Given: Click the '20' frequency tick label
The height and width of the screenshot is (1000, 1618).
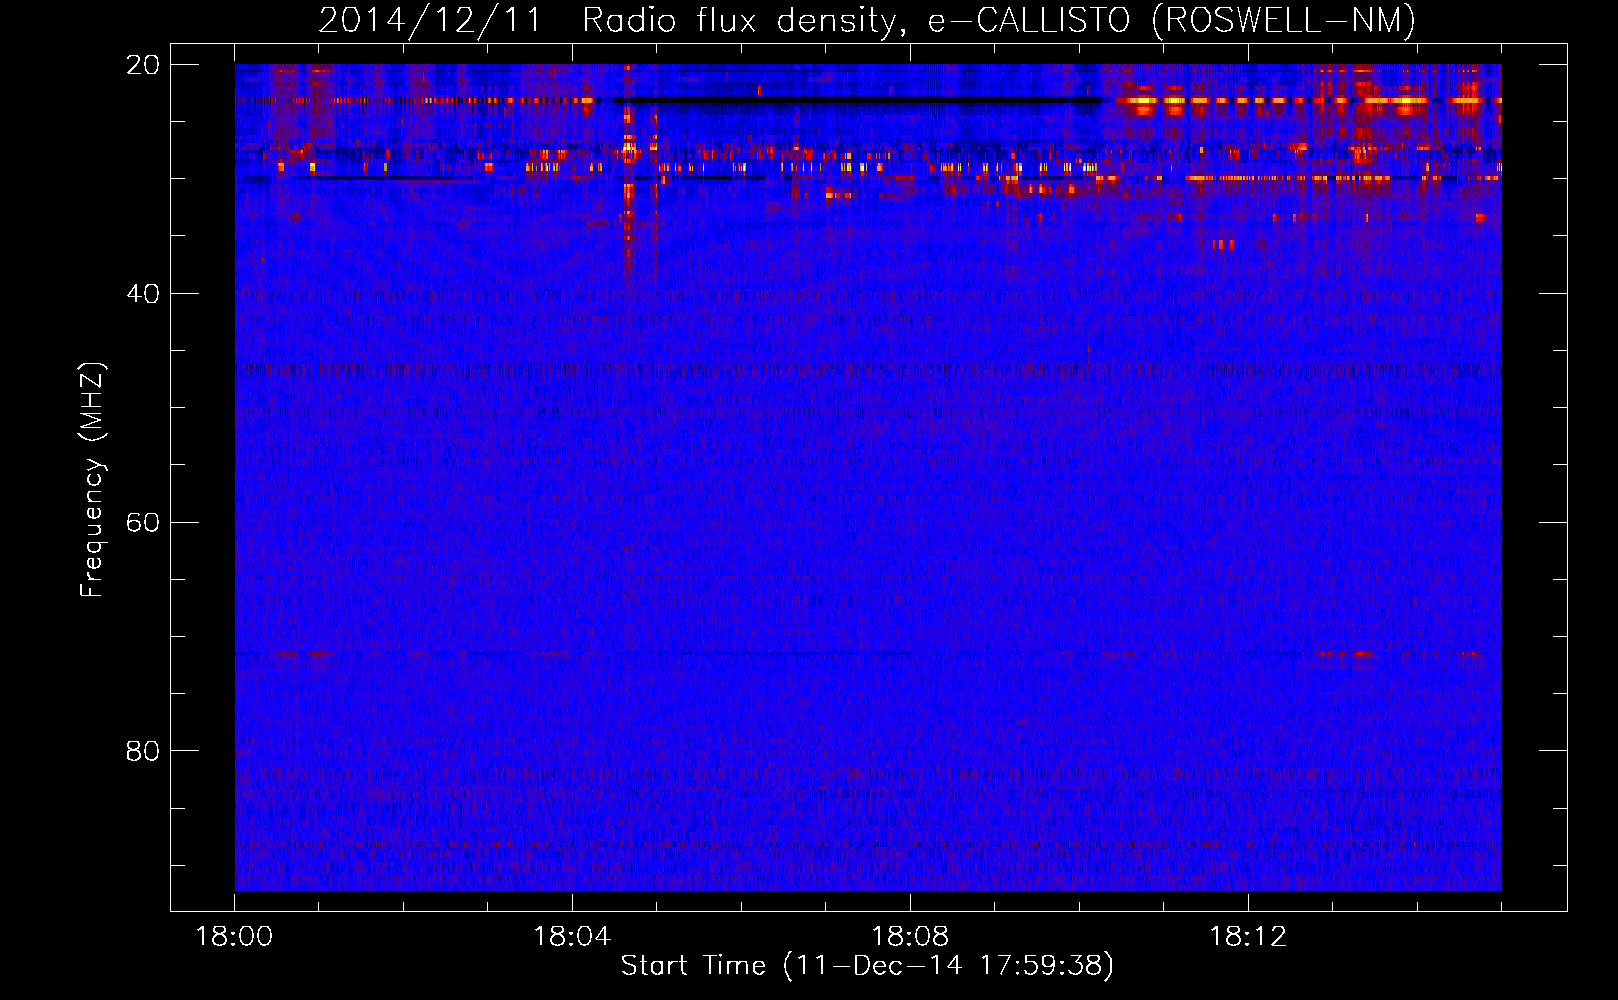Looking at the screenshot, I should tap(143, 65).
